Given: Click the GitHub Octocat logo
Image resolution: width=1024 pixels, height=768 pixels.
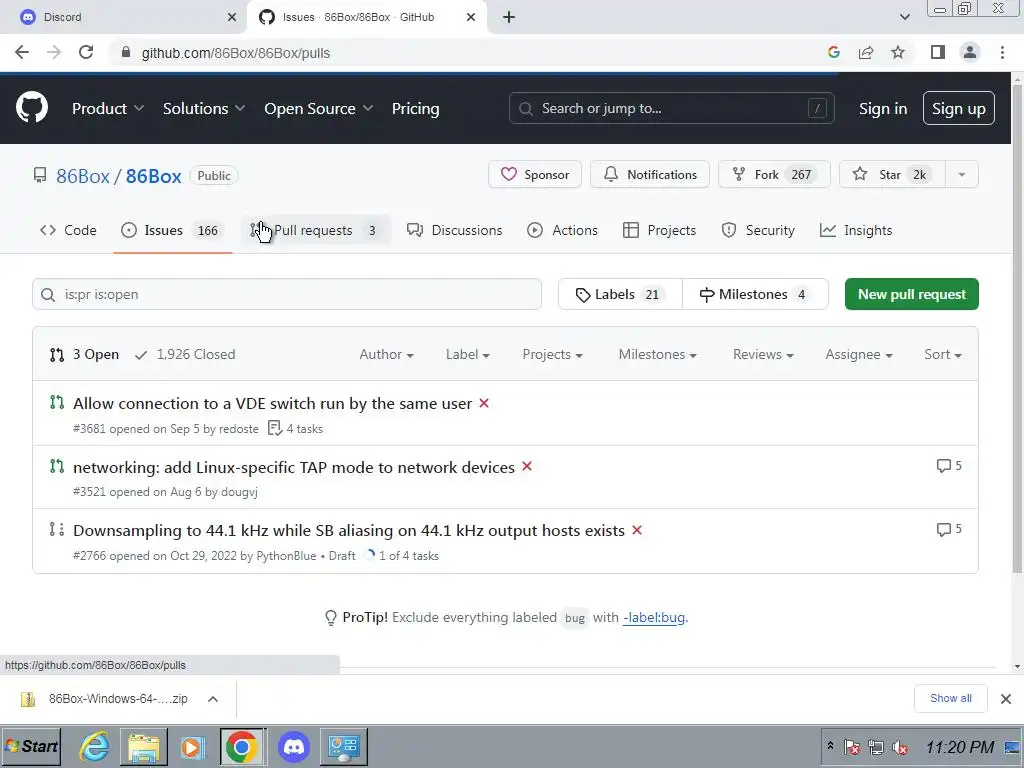Looking at the screenshot, I should coord(32,108).
